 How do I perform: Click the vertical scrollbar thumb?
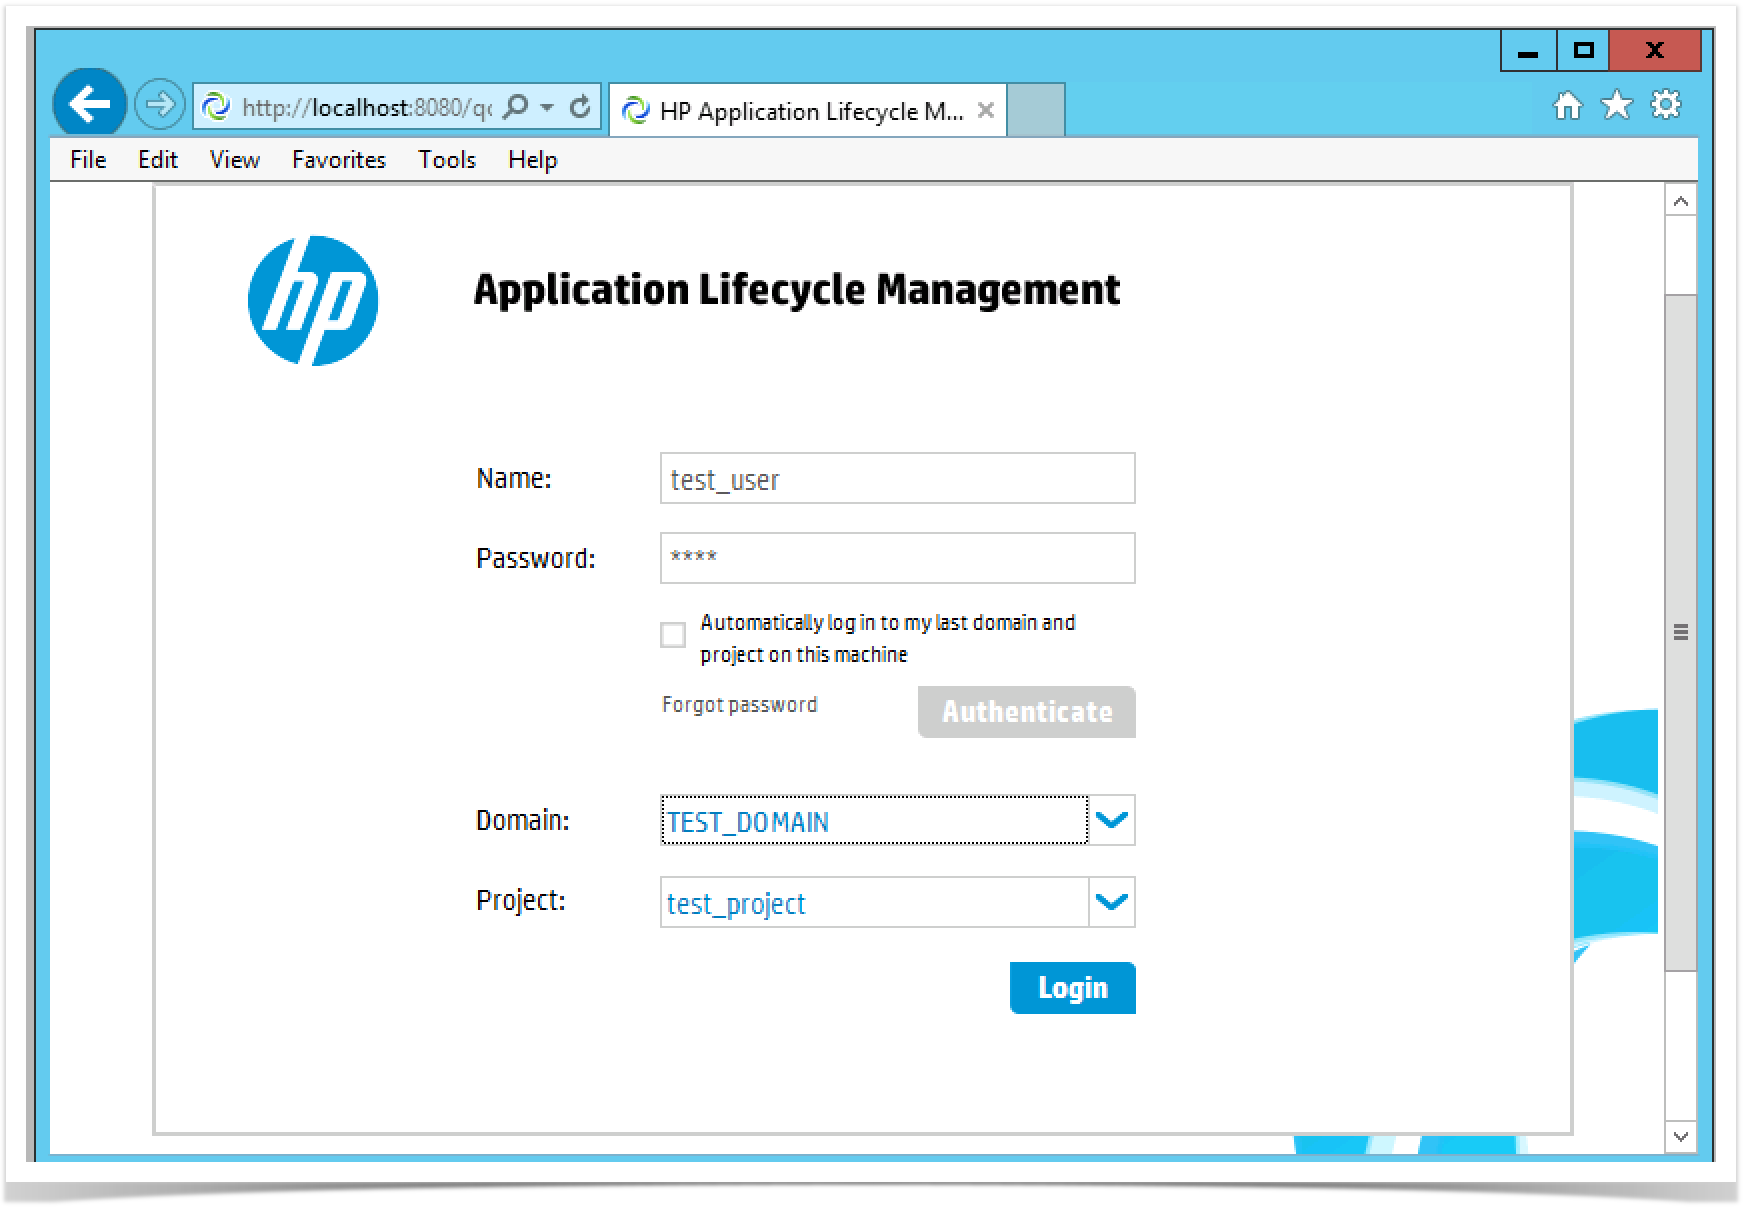(1681, 632)
